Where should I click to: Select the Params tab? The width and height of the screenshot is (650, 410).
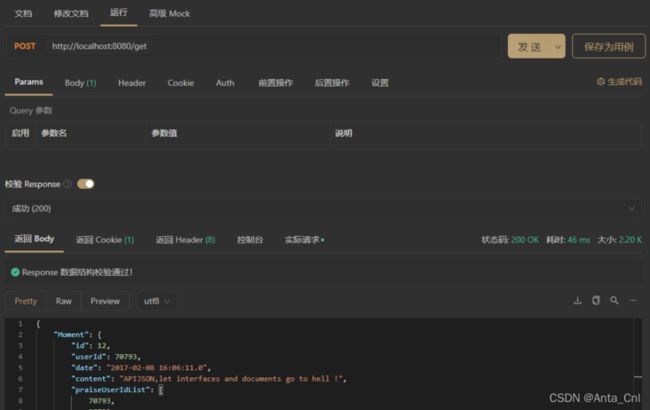pos(29,82)
